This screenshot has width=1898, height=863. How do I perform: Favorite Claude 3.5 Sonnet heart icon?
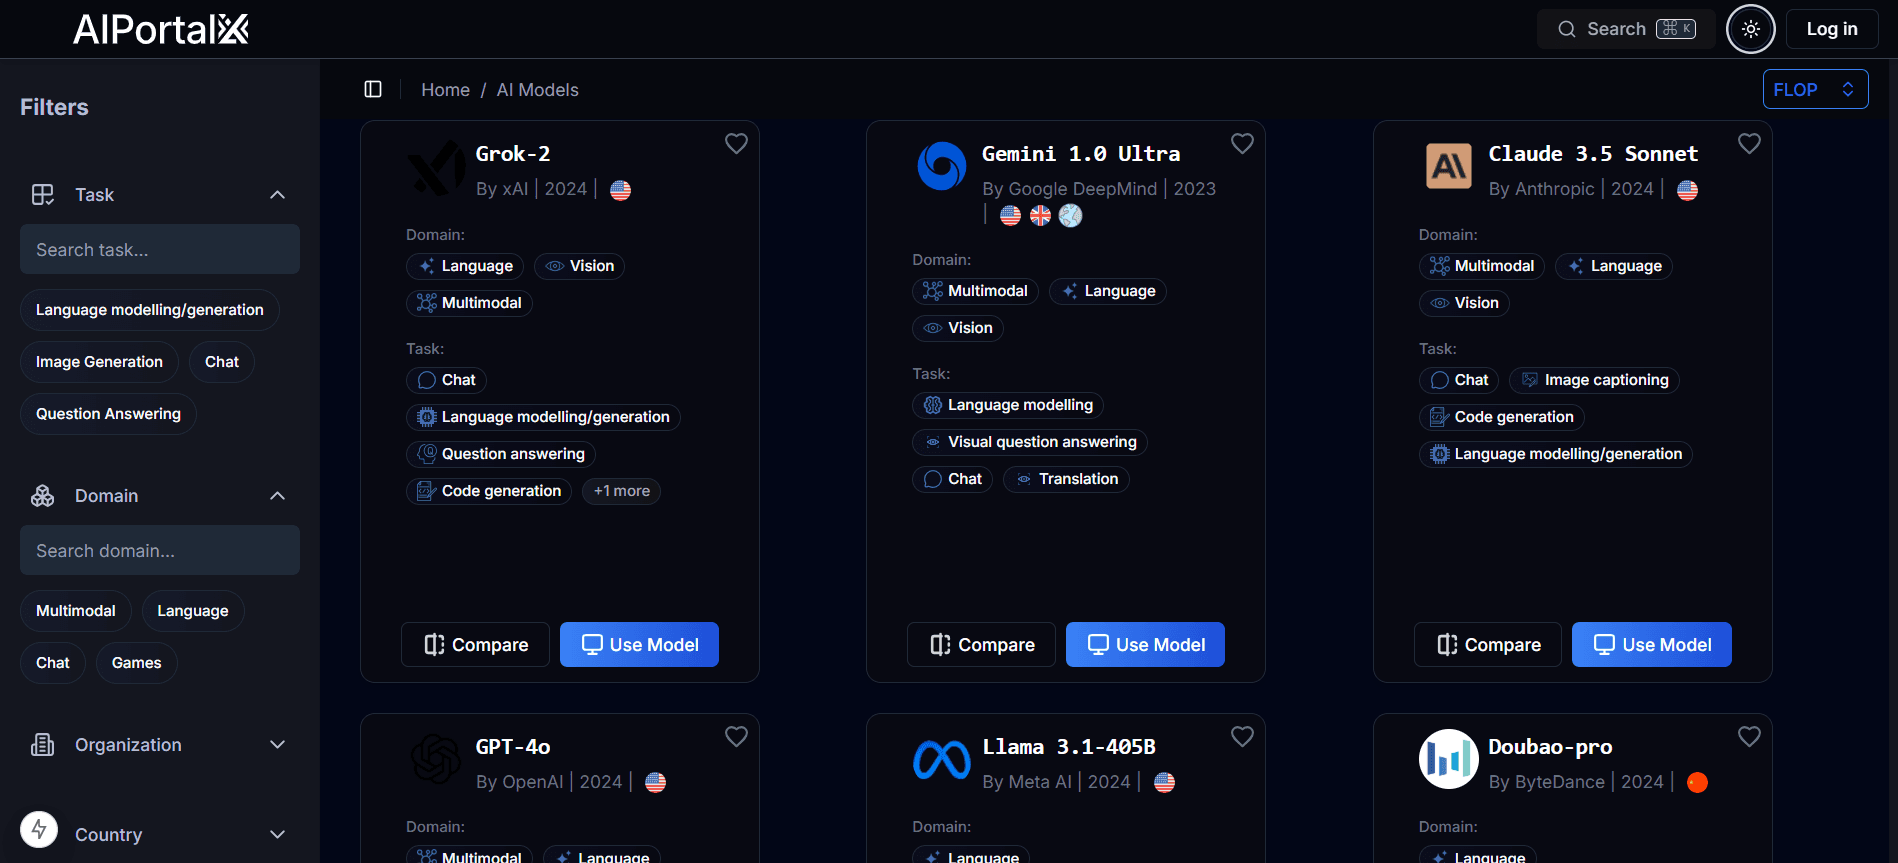coord(1749,144)
